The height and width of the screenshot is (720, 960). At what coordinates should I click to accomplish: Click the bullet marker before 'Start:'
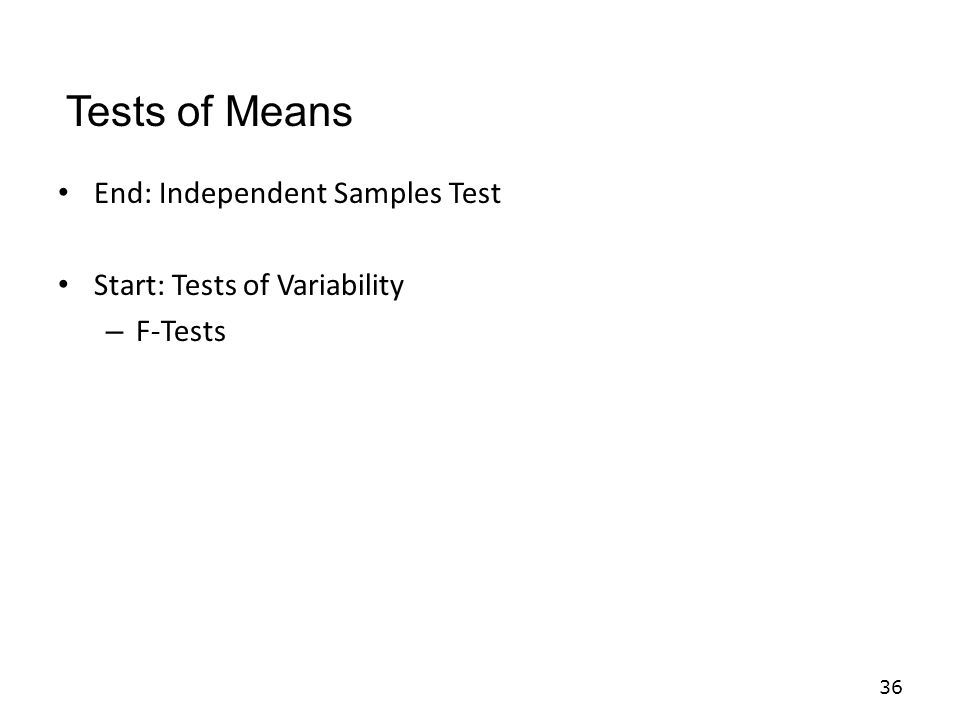[x=63, y=285]
